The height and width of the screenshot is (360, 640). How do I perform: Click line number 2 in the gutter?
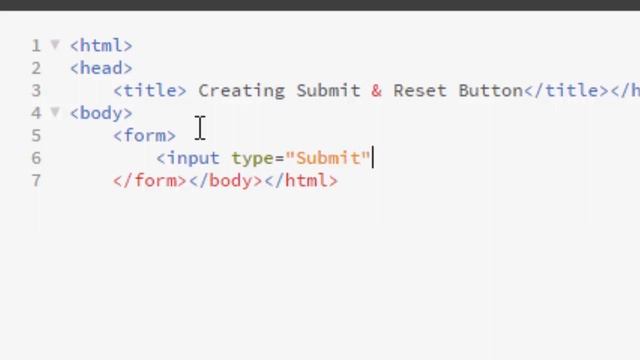(36, 68)
